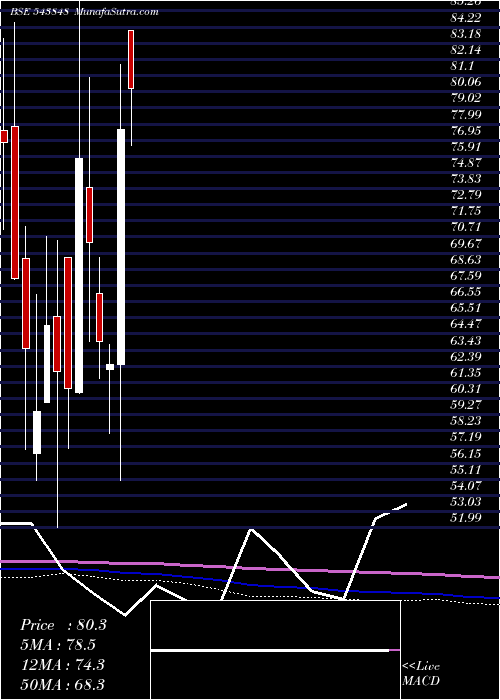Click the '5MA : 78.5' readout
500x700 pixels.
pos(58,645)
